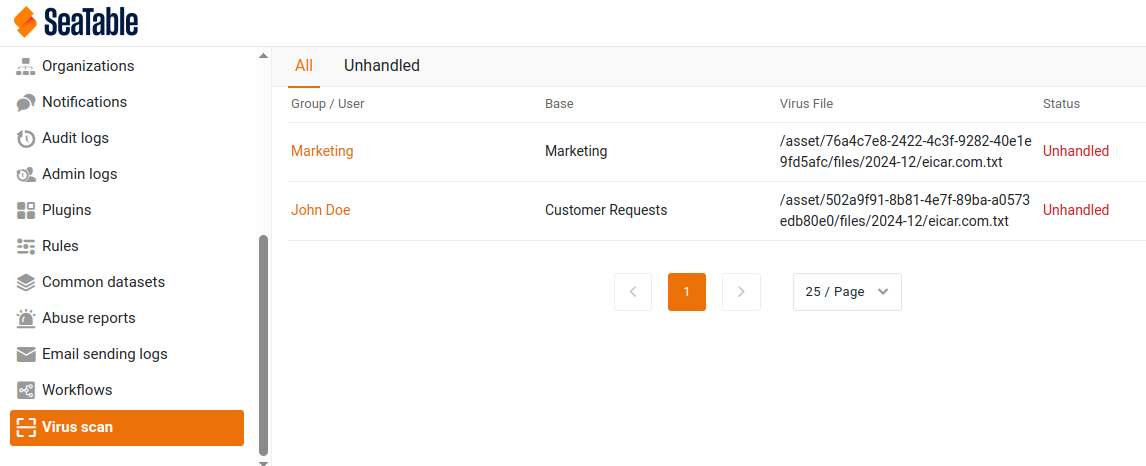Click the sidebar scroll up arrow
Viewport: 1146px width, 466px height.
point(264,56)
